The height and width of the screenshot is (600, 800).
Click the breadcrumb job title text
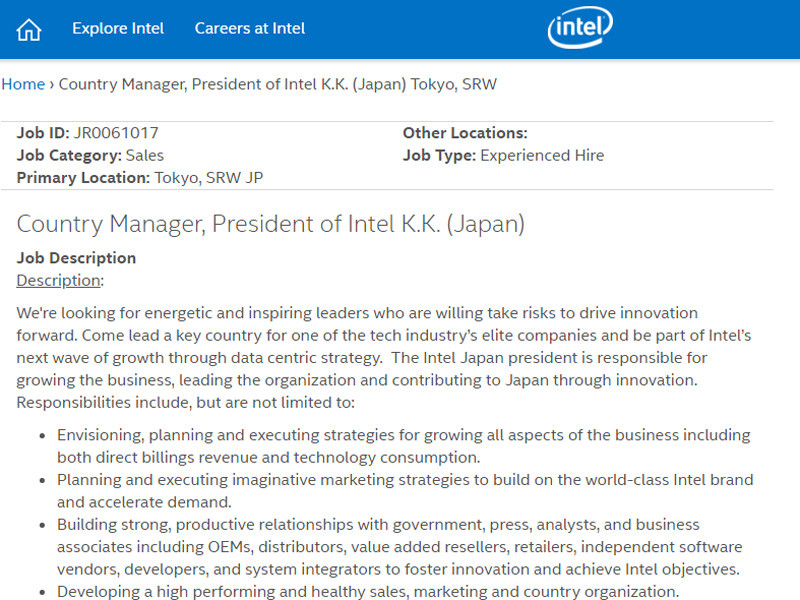click(x=277, y=84)
